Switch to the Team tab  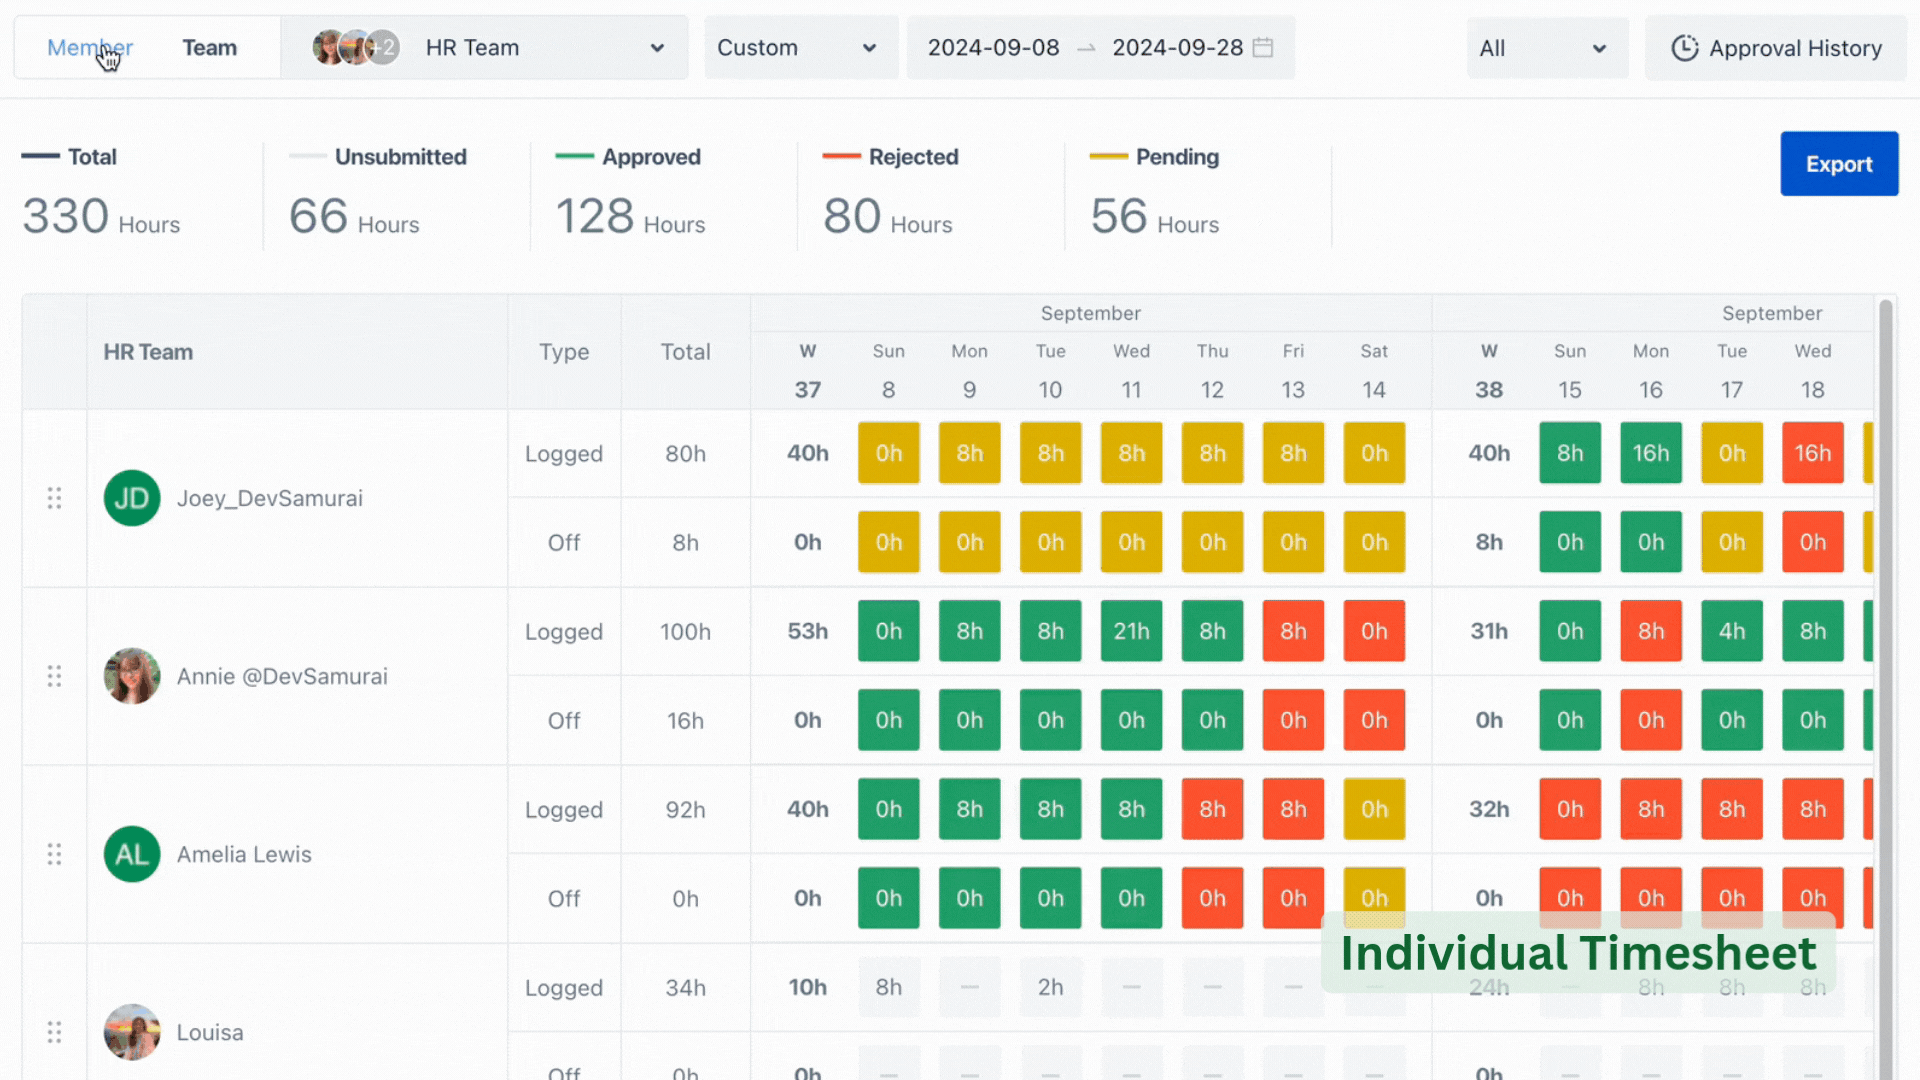[x=209, y=47]
